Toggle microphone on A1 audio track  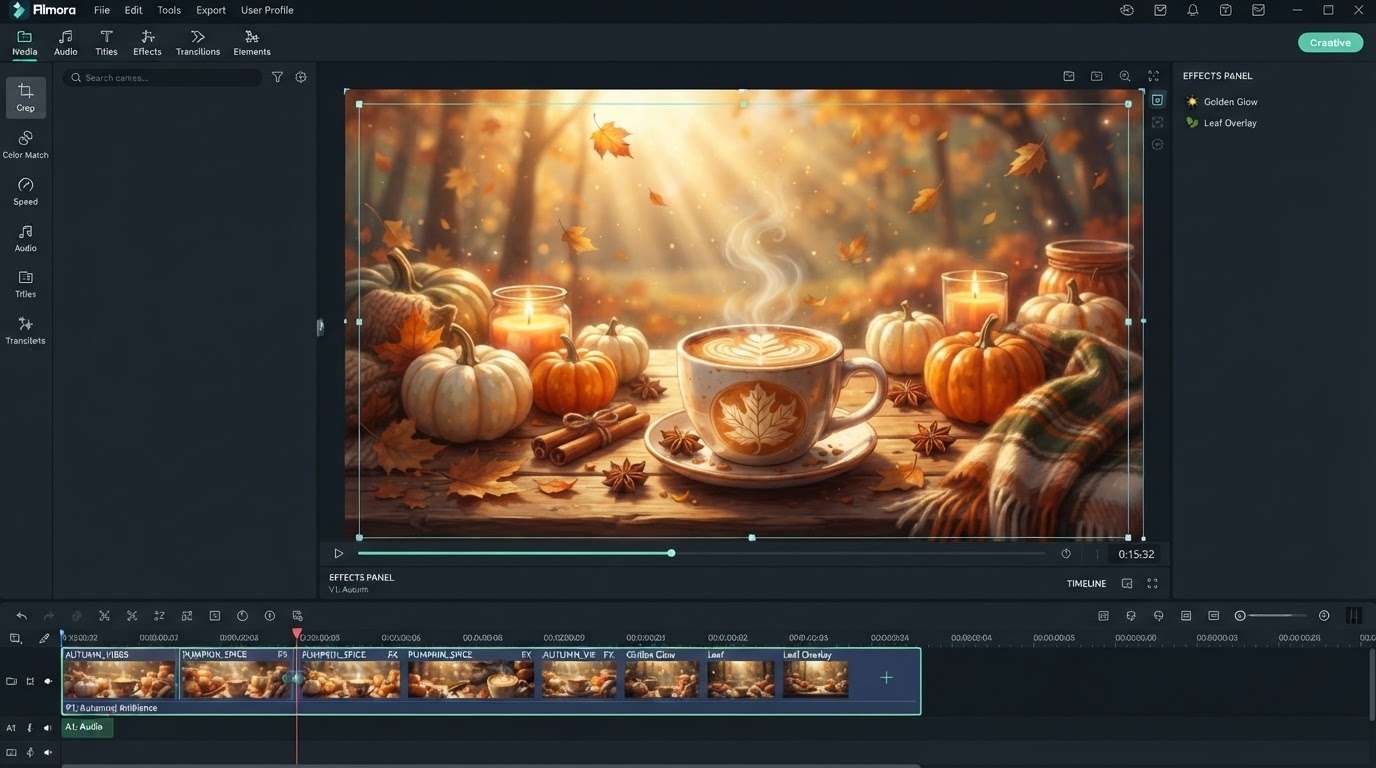click(x=30, y=728)
